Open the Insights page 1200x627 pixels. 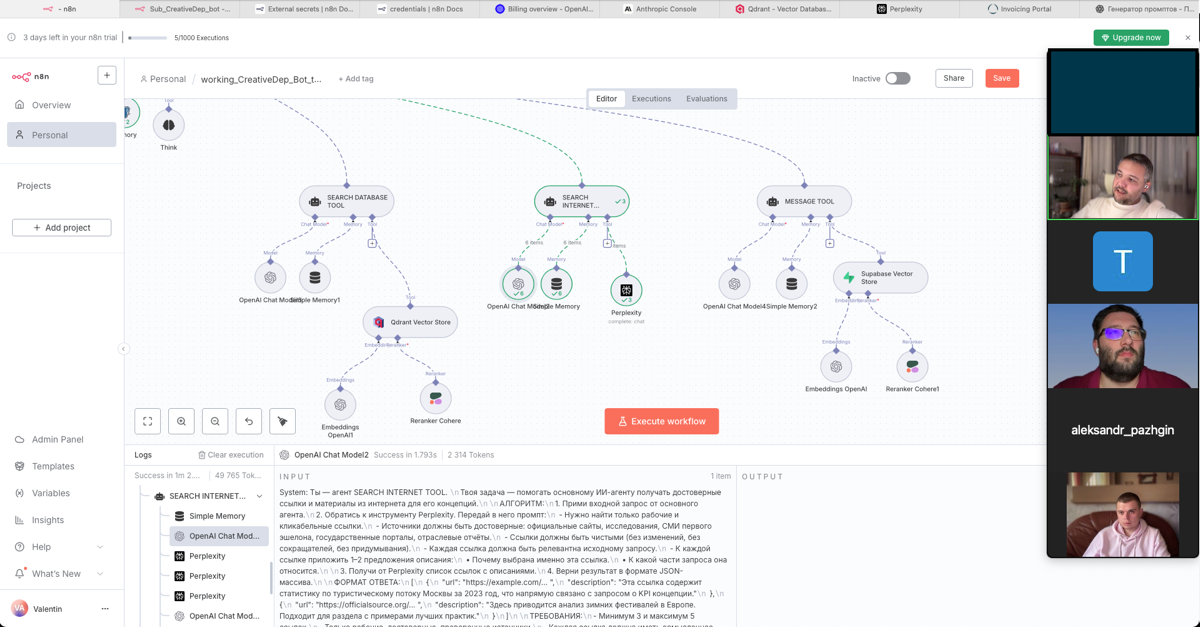(61, 520)
